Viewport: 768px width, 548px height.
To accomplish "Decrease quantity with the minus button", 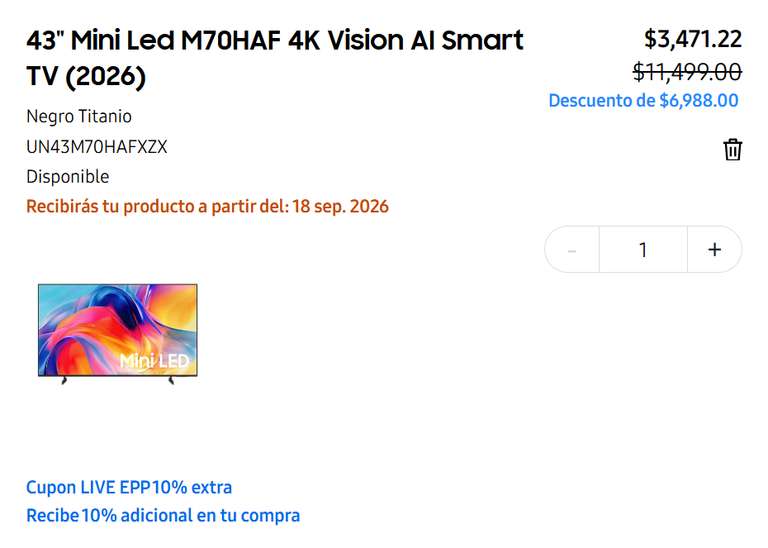I will 572,250.
